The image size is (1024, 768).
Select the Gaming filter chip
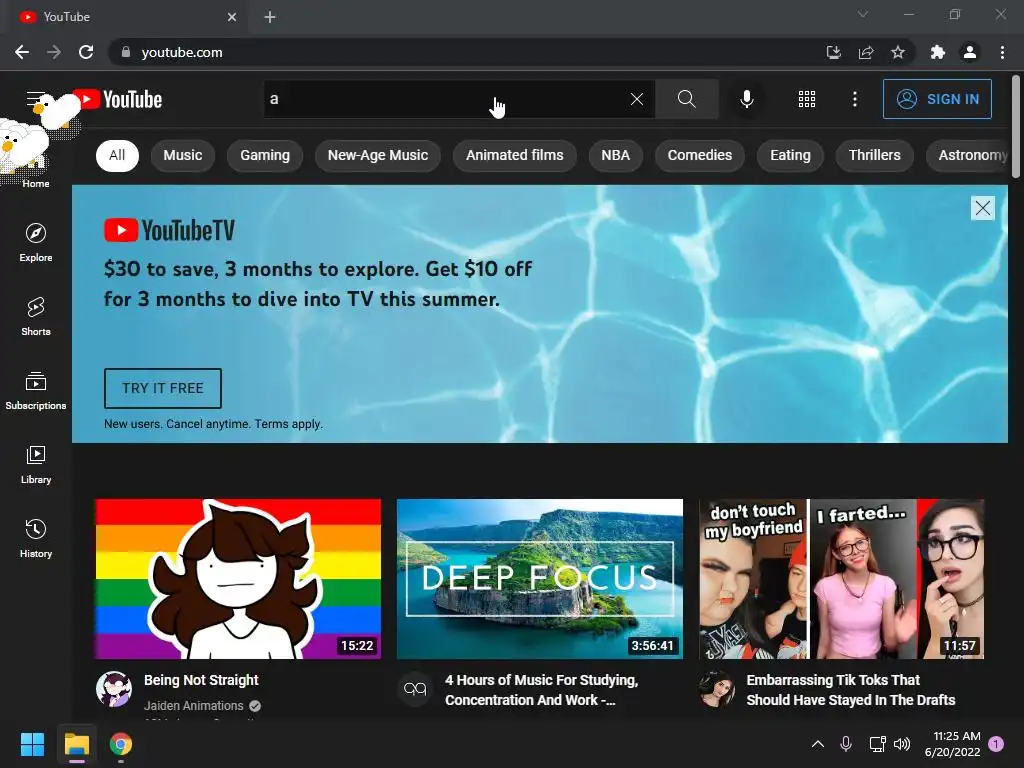265,155
